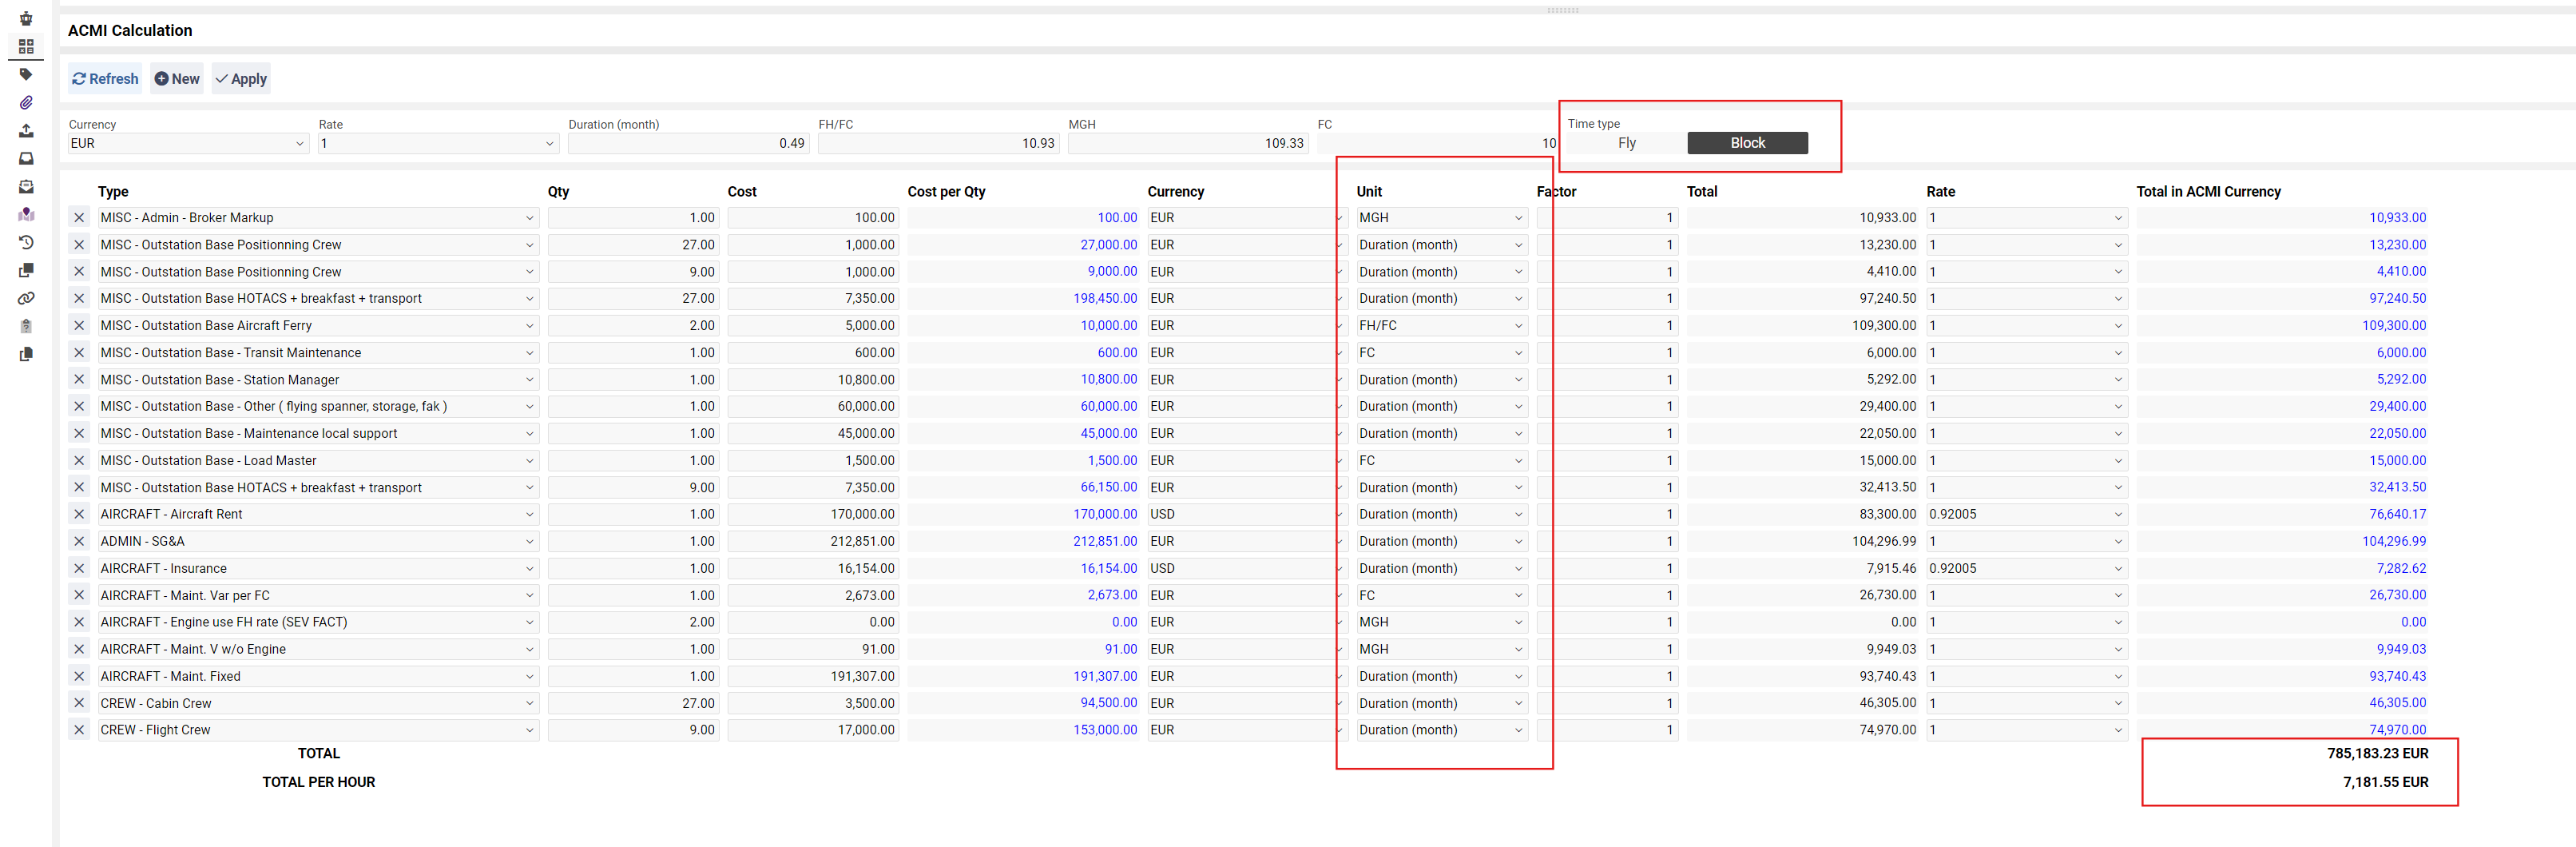Click the Refresh button
Image resolution: width=2576 pixels, height=847 pixels.
pyautogui.click(x=105, y=79)
